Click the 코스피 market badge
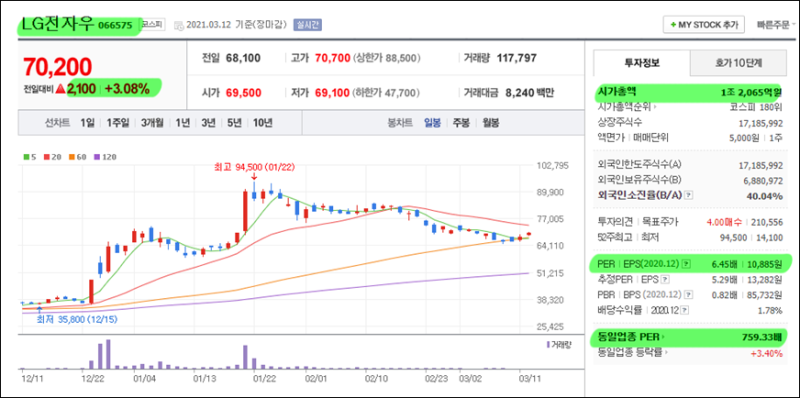This screenshot has width=800, height=398. point(153,24)
